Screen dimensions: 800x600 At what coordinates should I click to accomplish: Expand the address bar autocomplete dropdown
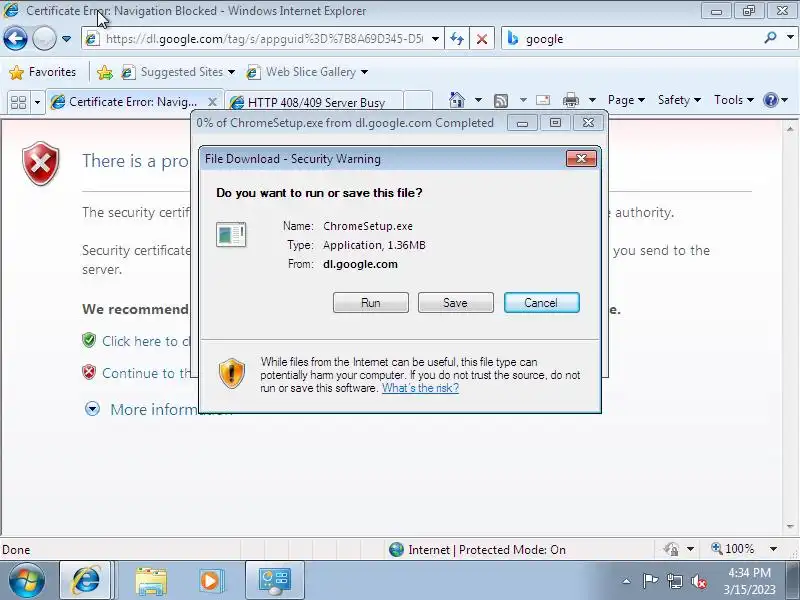(x=435, y=39)
